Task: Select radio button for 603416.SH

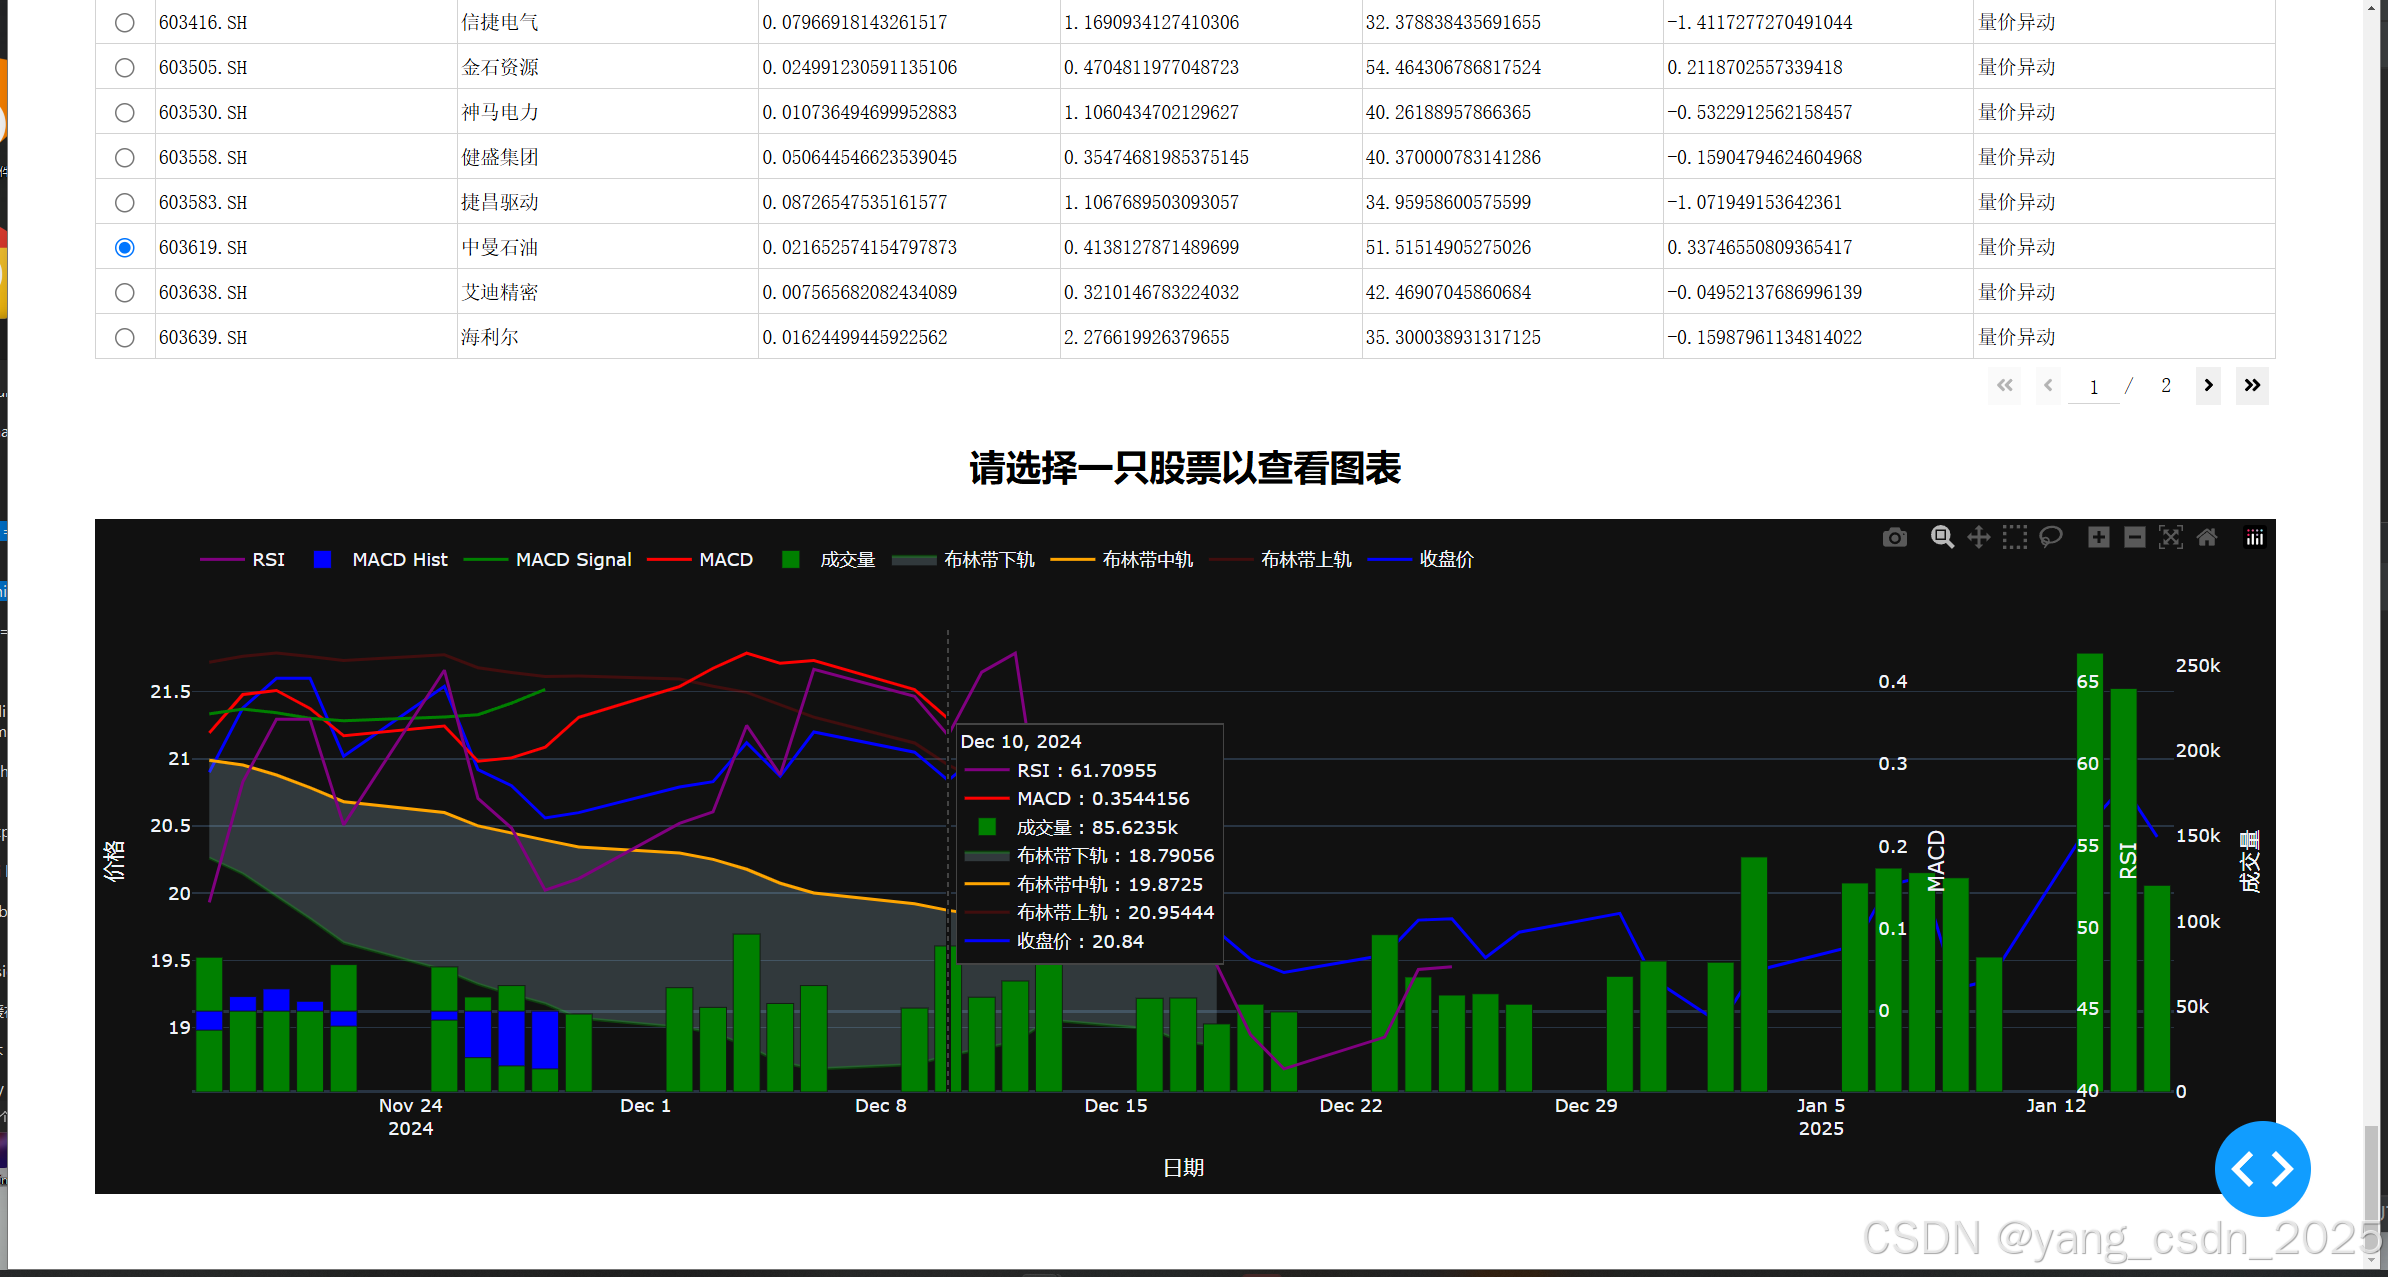Action: (125, 22)
